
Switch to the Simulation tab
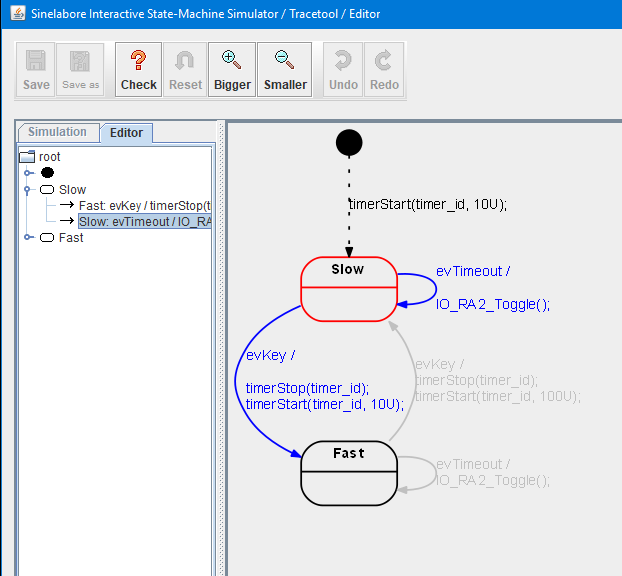(x=57, y=132)
